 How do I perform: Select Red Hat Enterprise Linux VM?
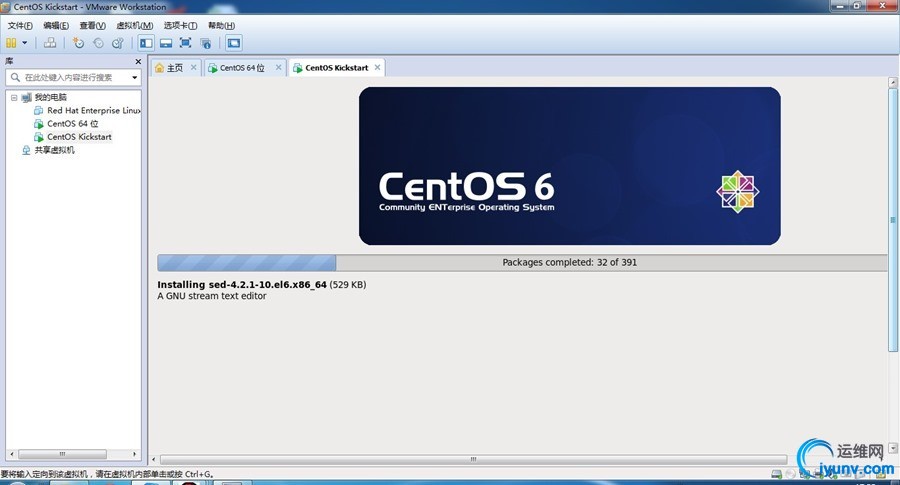click(x=94, y=110)
